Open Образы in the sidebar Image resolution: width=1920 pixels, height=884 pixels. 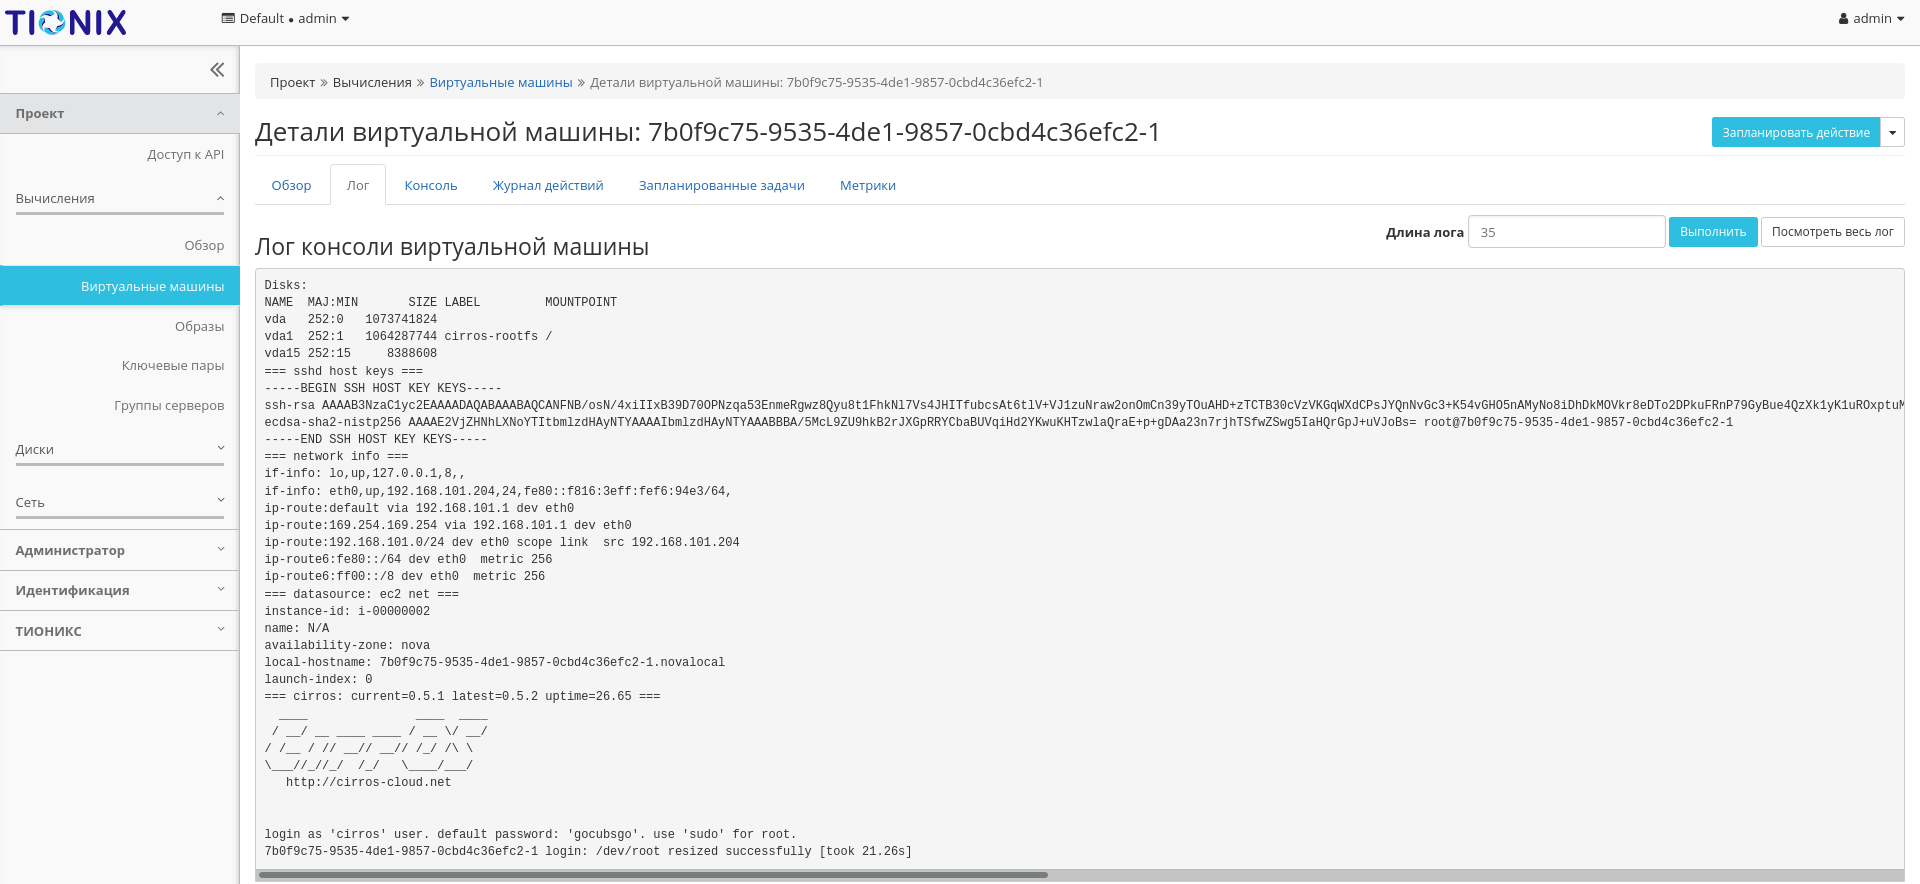click(x=199, y=327)
